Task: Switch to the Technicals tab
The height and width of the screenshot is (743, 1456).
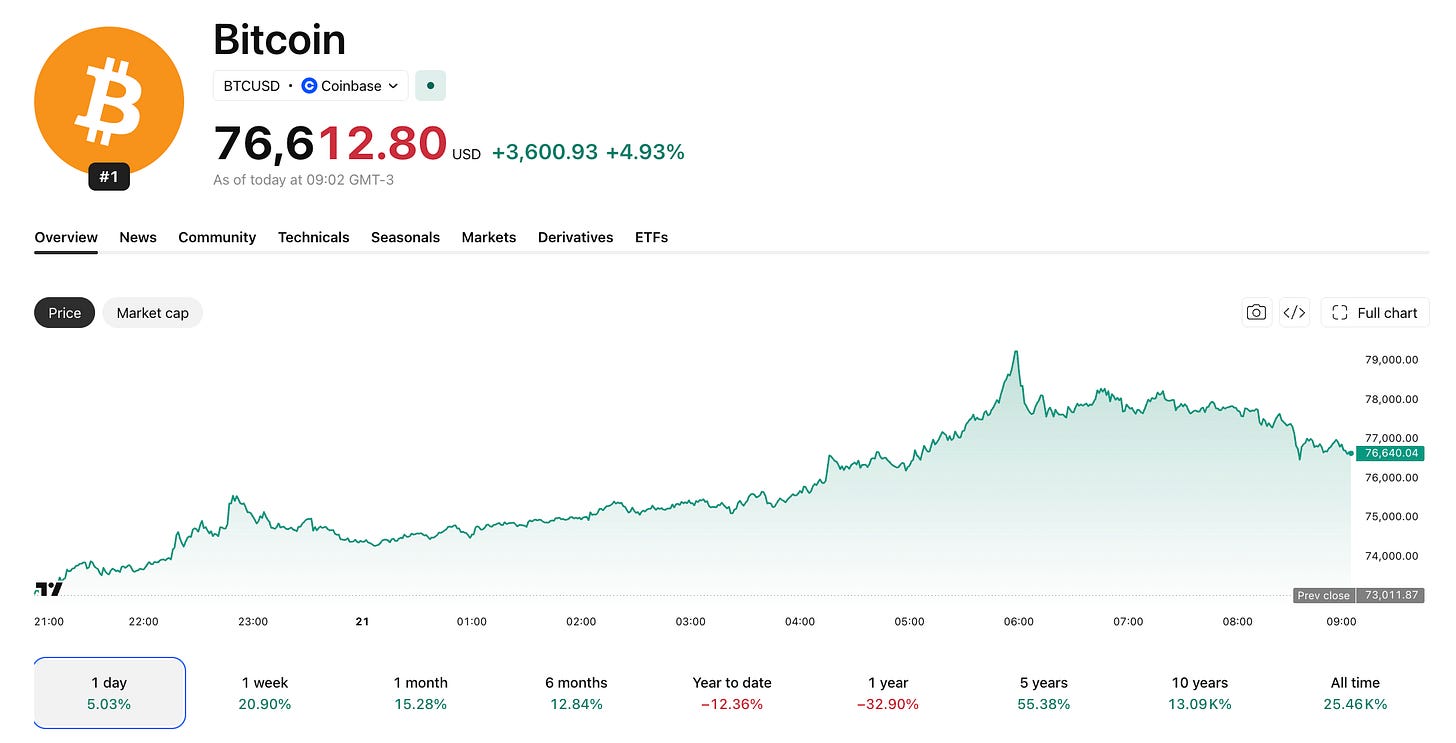Action: (314, 237)
